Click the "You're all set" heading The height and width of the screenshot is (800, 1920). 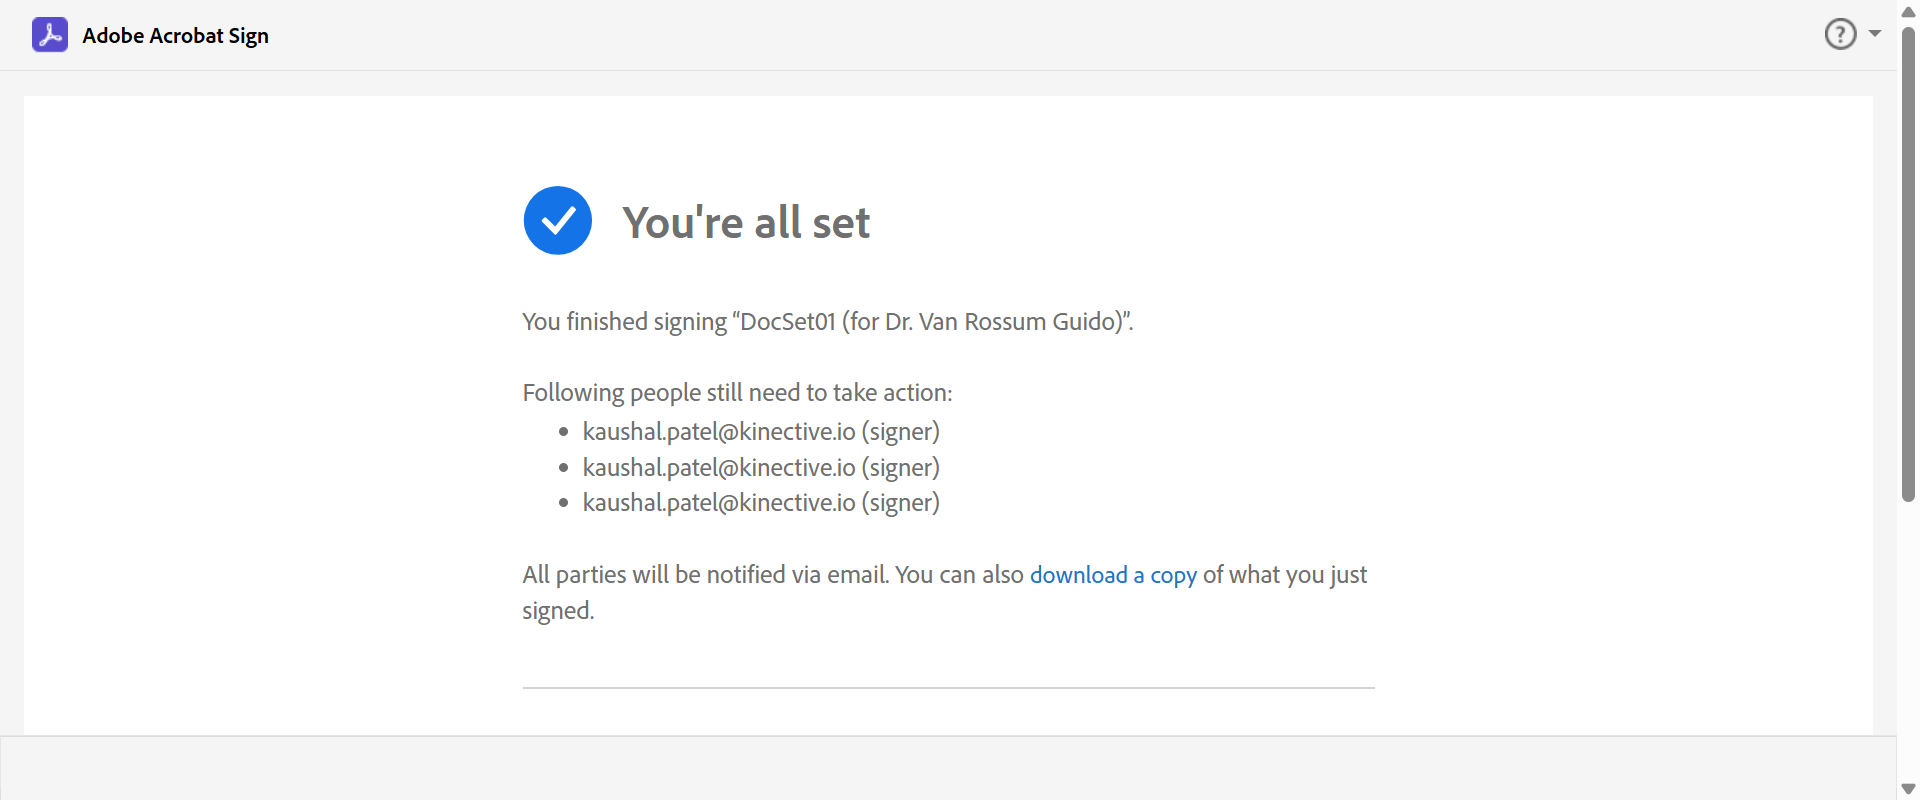[x=746, y=222]
